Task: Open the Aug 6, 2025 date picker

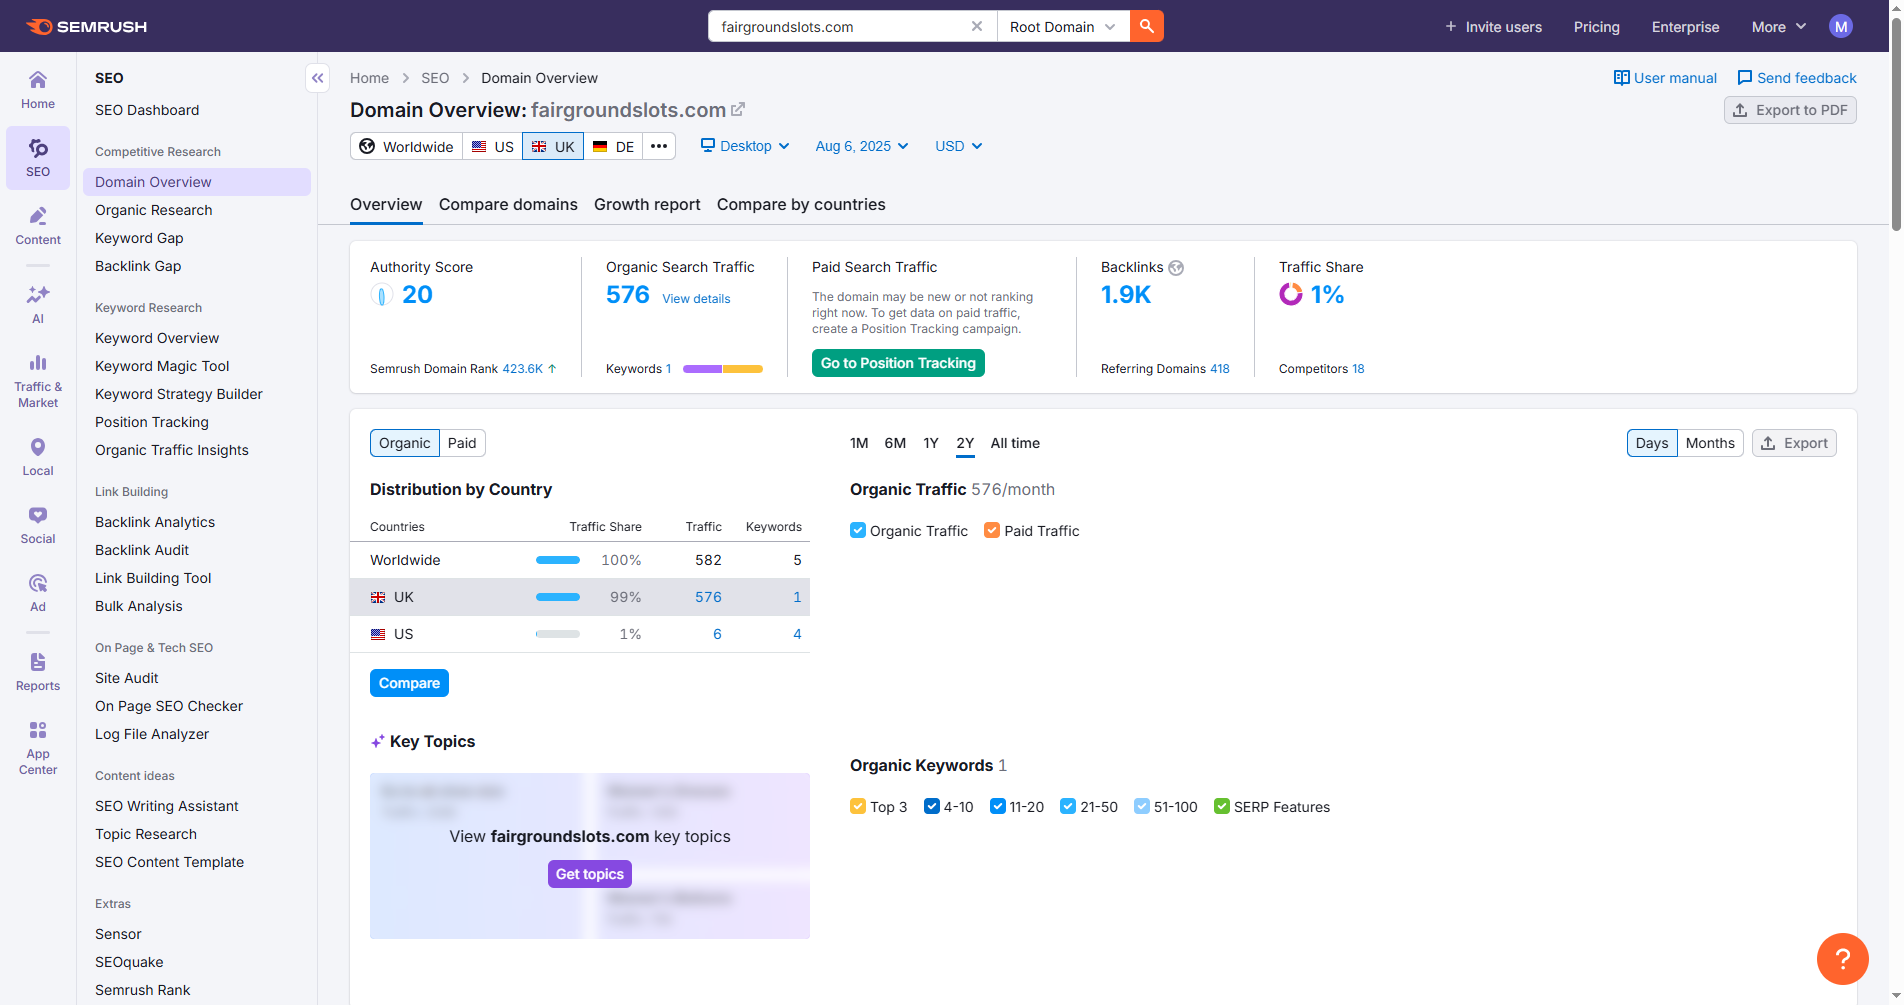Action: (861, 146)
